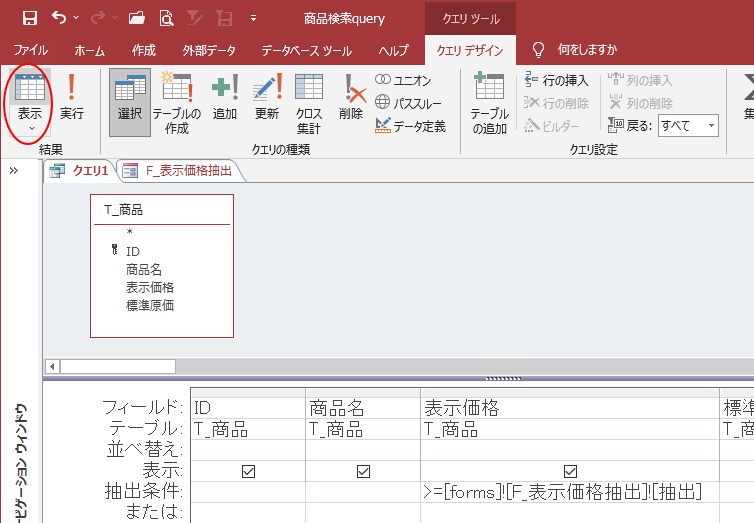754x523 pixels.
Task: Click the ビルダー builder button
Action: [552, 126]
